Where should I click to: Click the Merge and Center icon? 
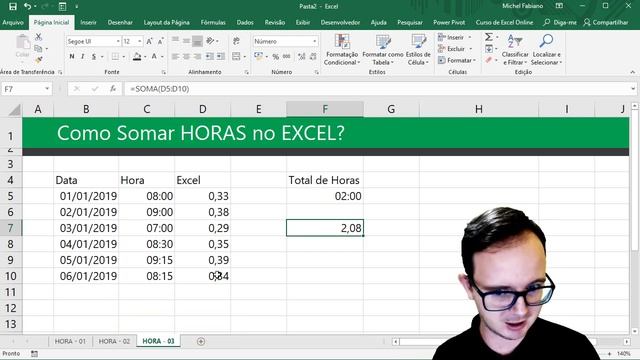coord(236,56)
